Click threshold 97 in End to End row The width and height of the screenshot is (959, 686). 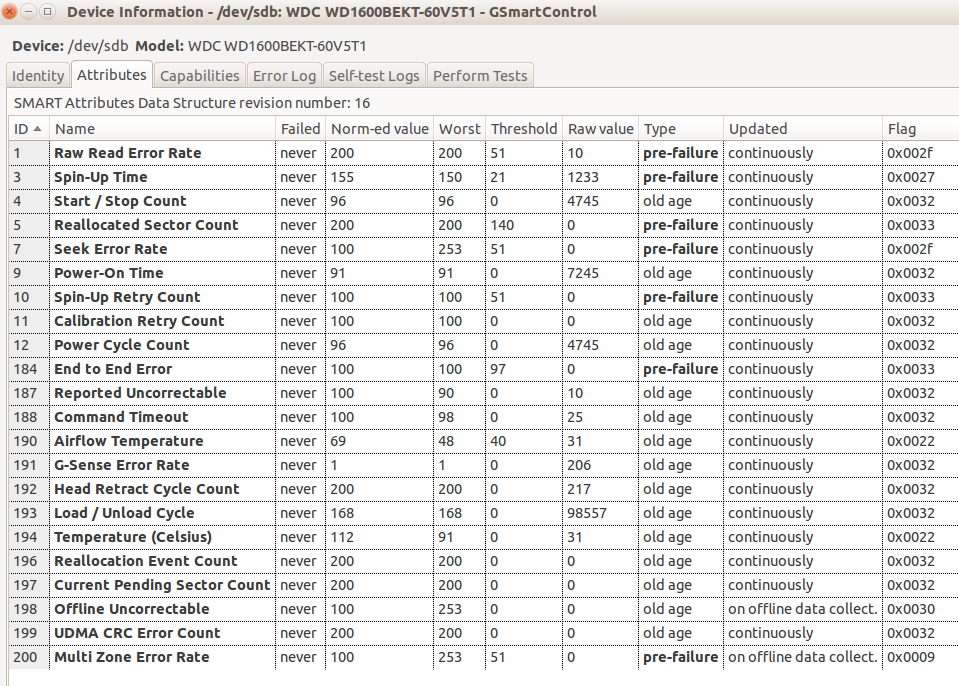click(x=498, y=369)
